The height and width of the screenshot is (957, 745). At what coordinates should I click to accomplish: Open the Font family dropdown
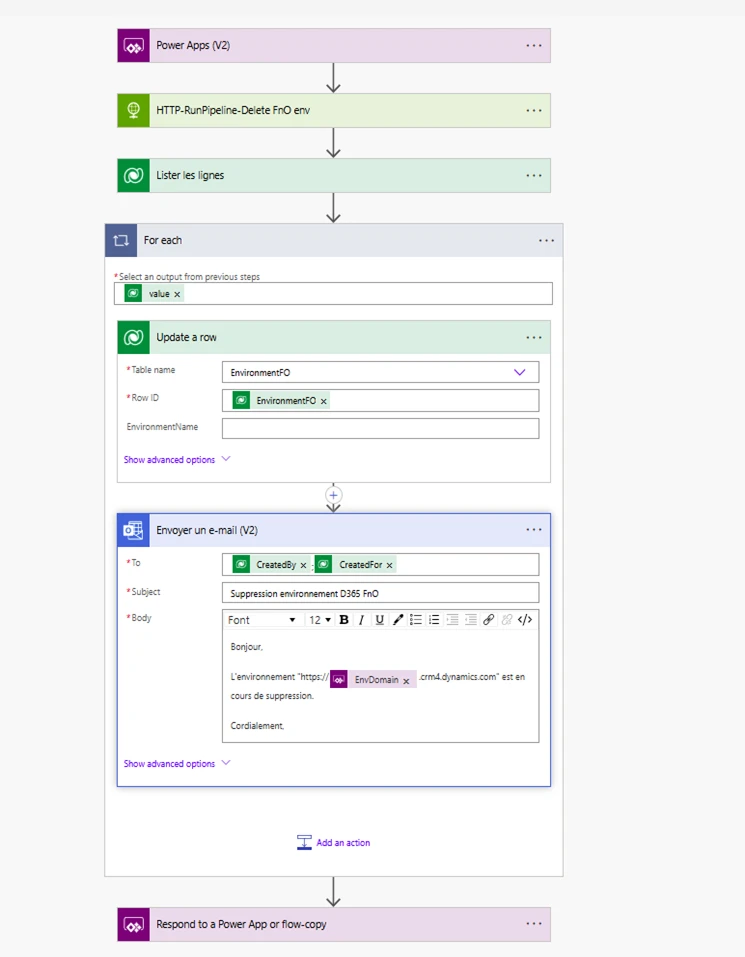(x=262, y=620)
